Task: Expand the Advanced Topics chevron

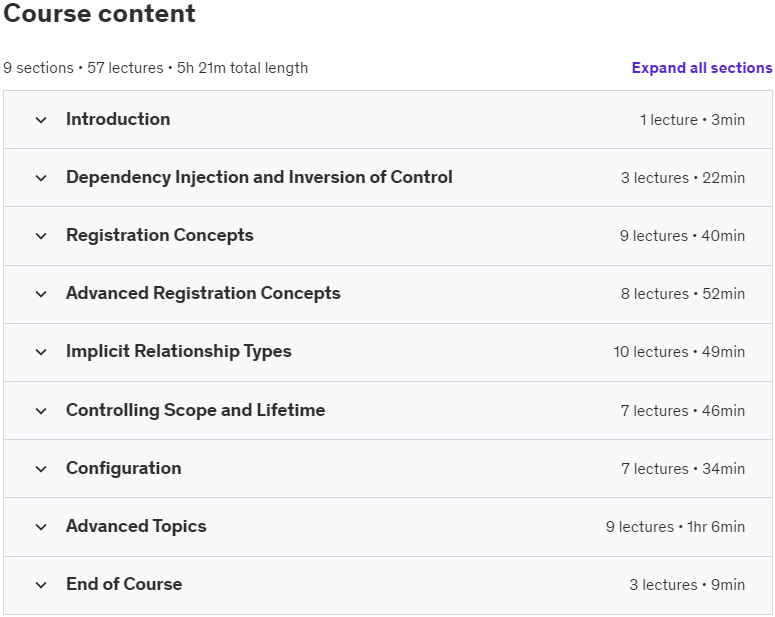Action: (x=41, y=527)
